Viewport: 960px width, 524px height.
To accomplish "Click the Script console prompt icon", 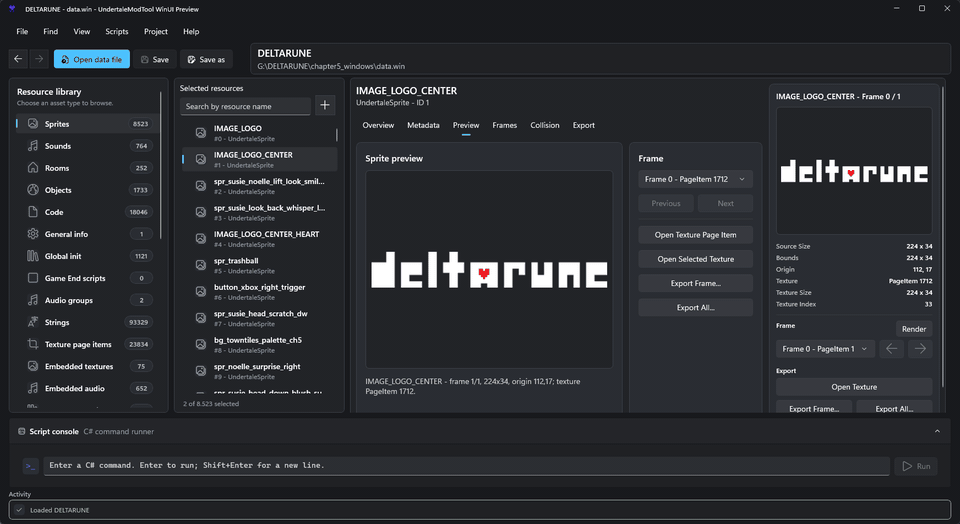I will click(31, 466).
